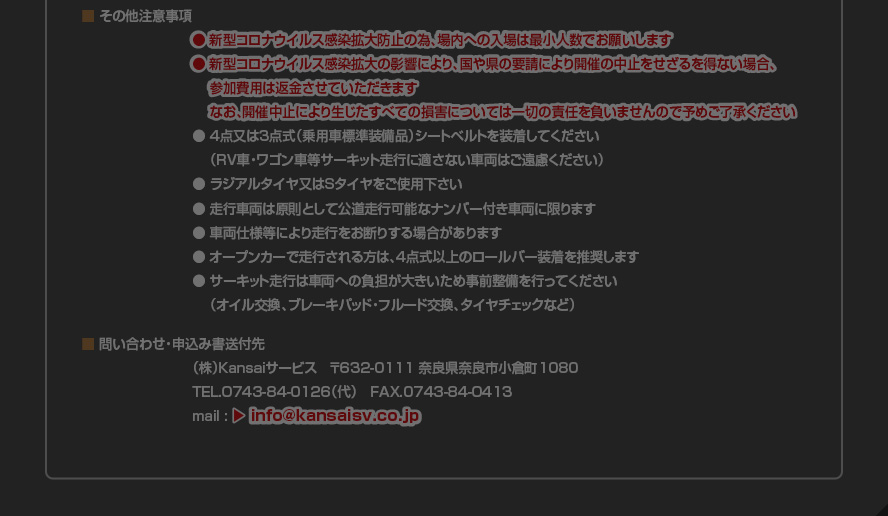Click the gray bullet beside 車両仕様等 item
The width and height of the screenshot is (888, 516).
pos(199,232)
